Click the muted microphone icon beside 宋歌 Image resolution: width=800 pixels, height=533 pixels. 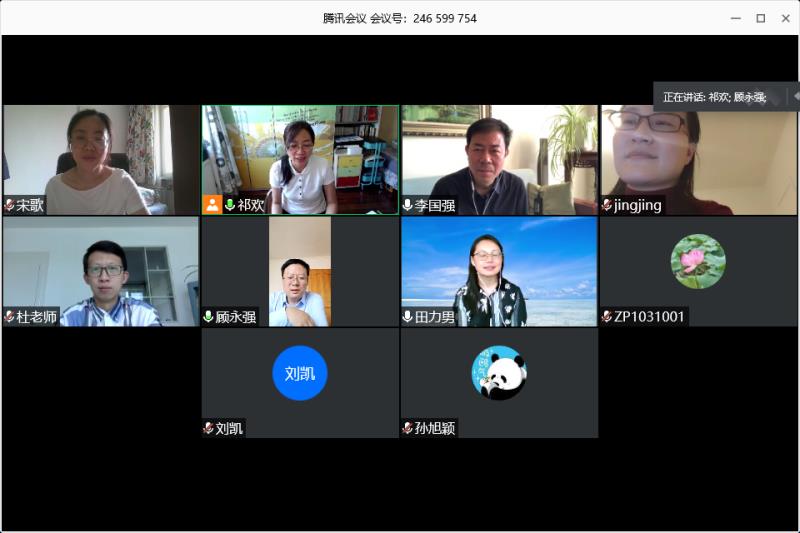[10, 205]
